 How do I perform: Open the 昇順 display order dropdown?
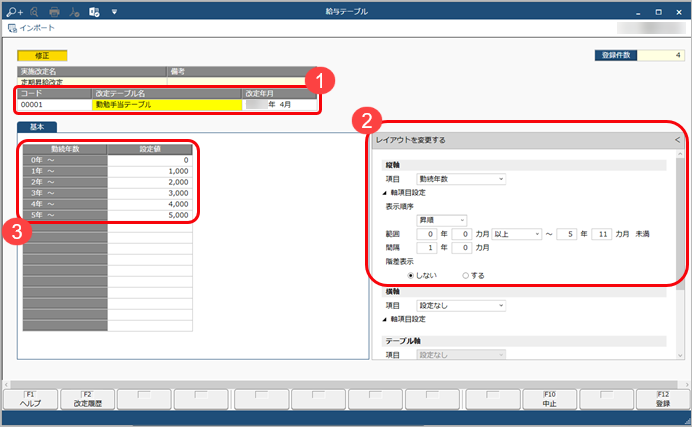coord(442,219)
